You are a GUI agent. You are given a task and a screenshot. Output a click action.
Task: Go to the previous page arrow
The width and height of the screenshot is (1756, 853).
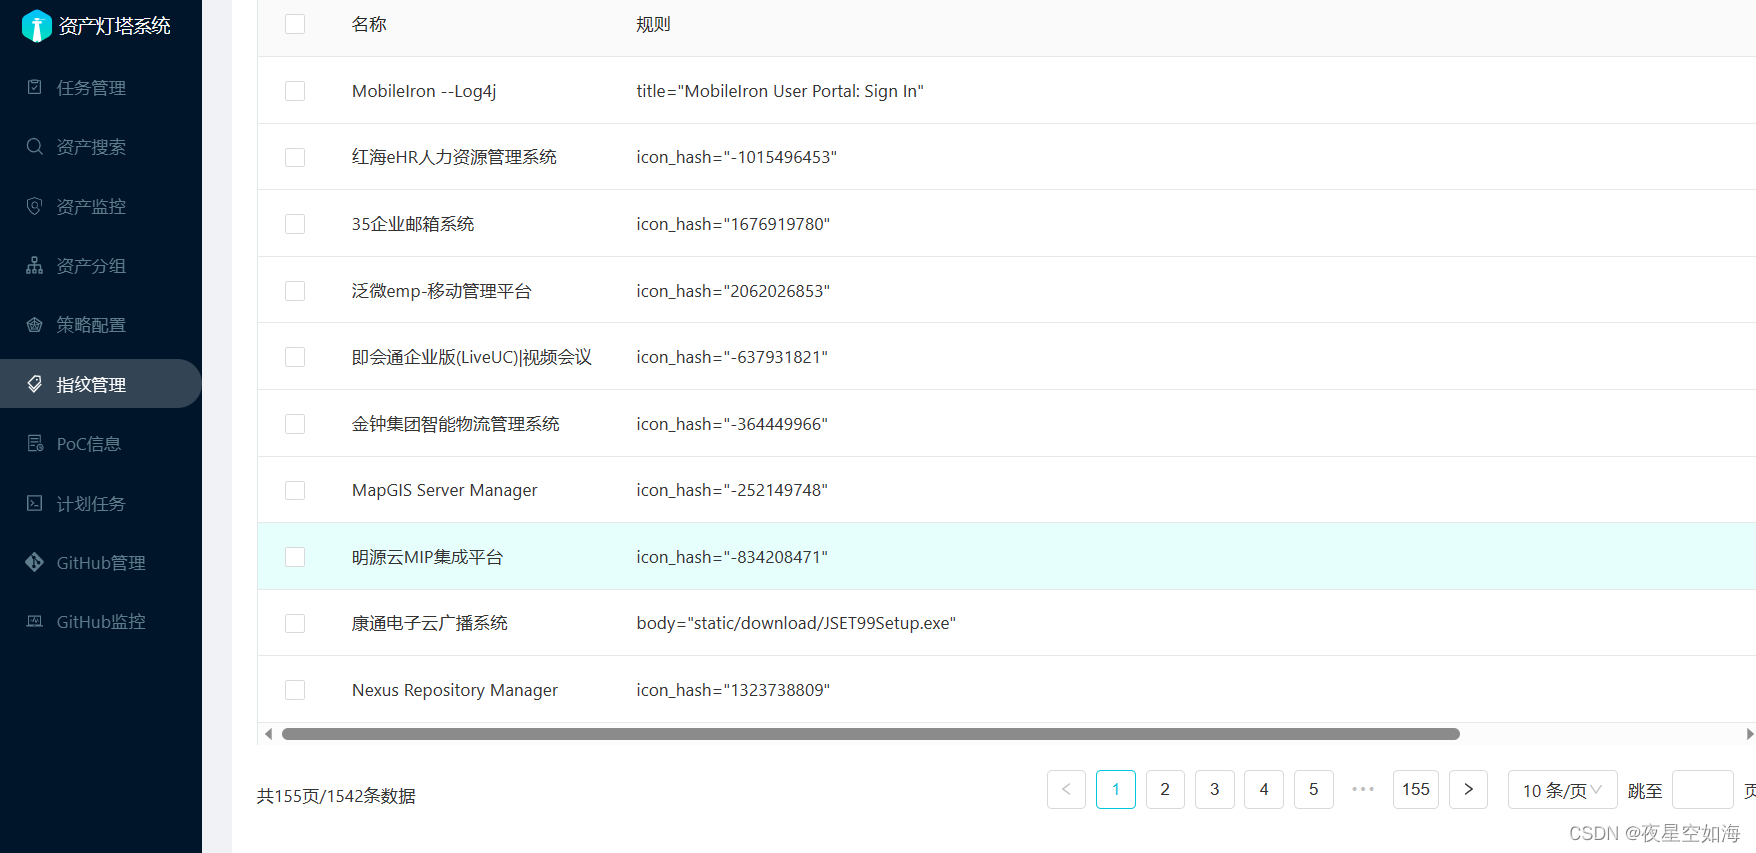(1066, 789)
